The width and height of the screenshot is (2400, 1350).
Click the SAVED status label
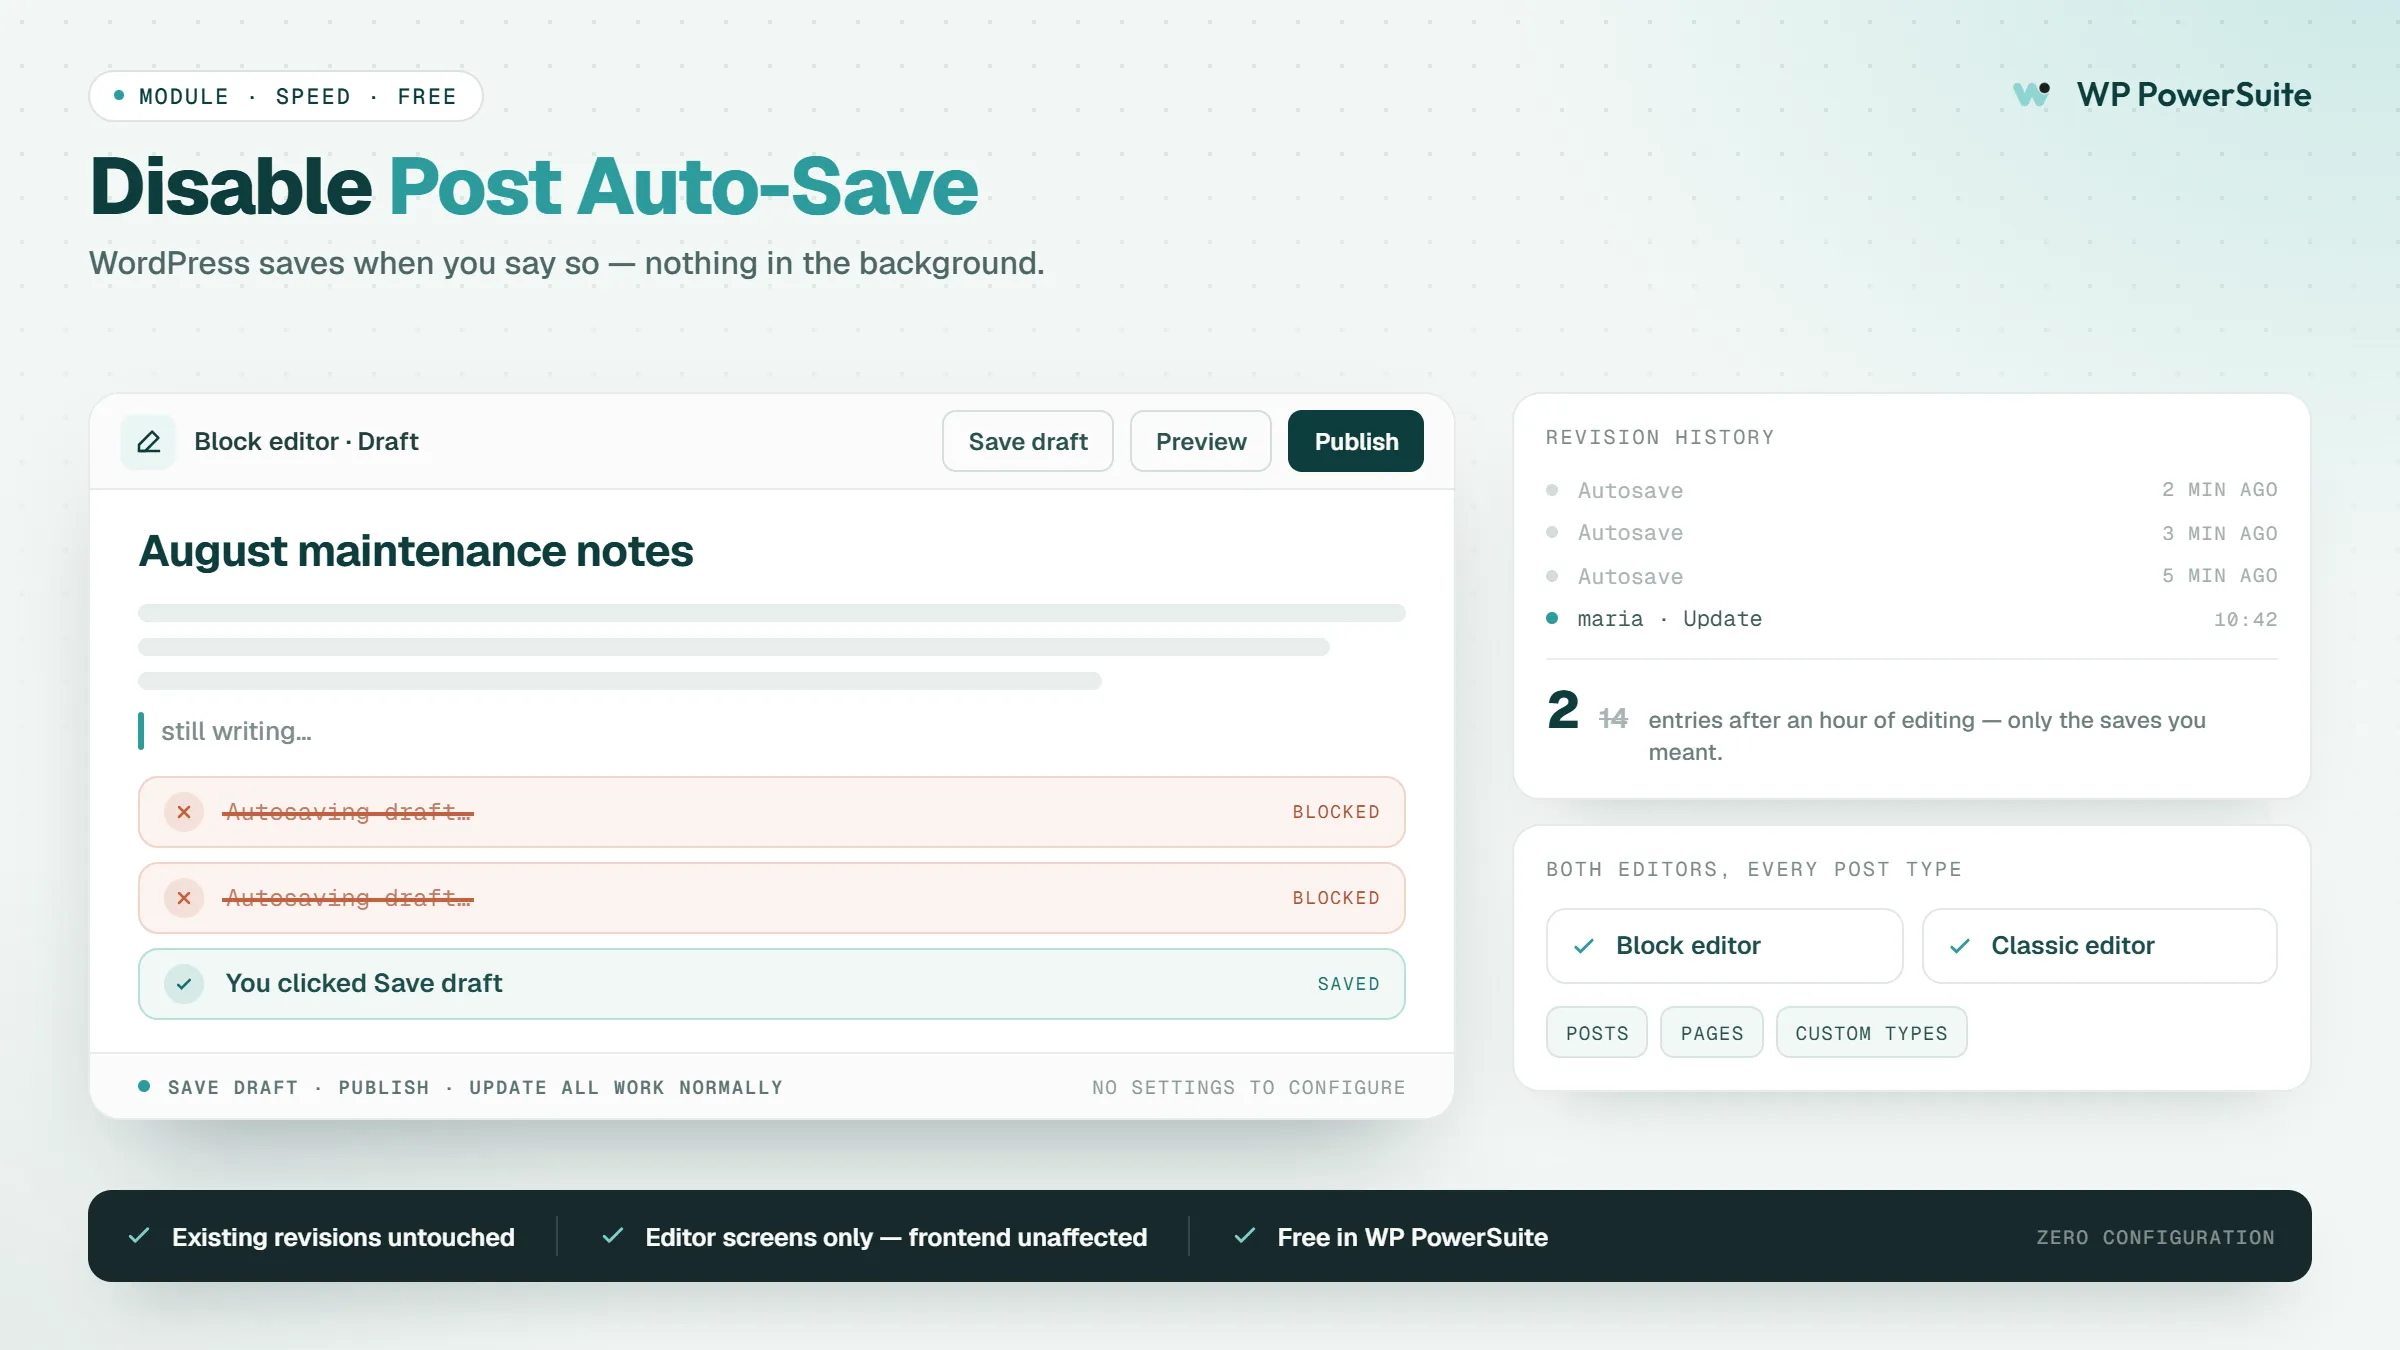pyautogui.click(x=1349, y=984)
